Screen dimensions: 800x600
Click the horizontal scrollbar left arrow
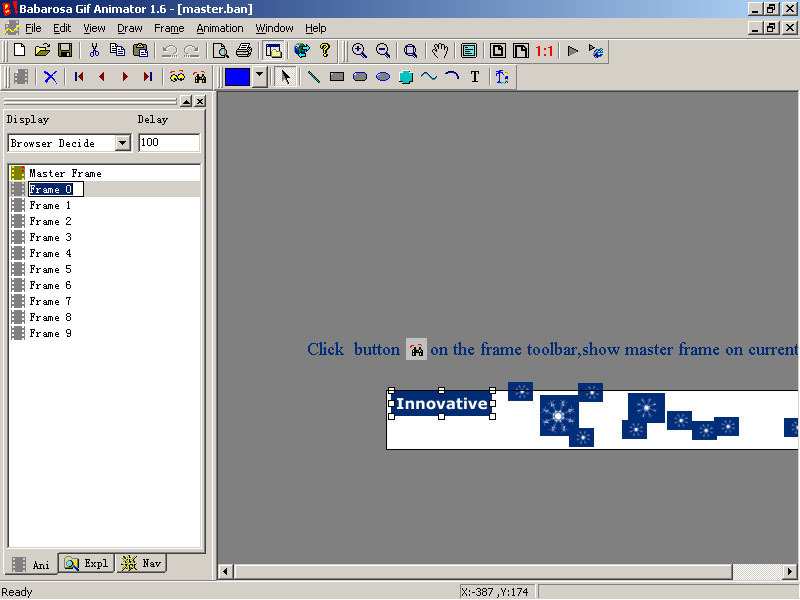pos(225,571)
